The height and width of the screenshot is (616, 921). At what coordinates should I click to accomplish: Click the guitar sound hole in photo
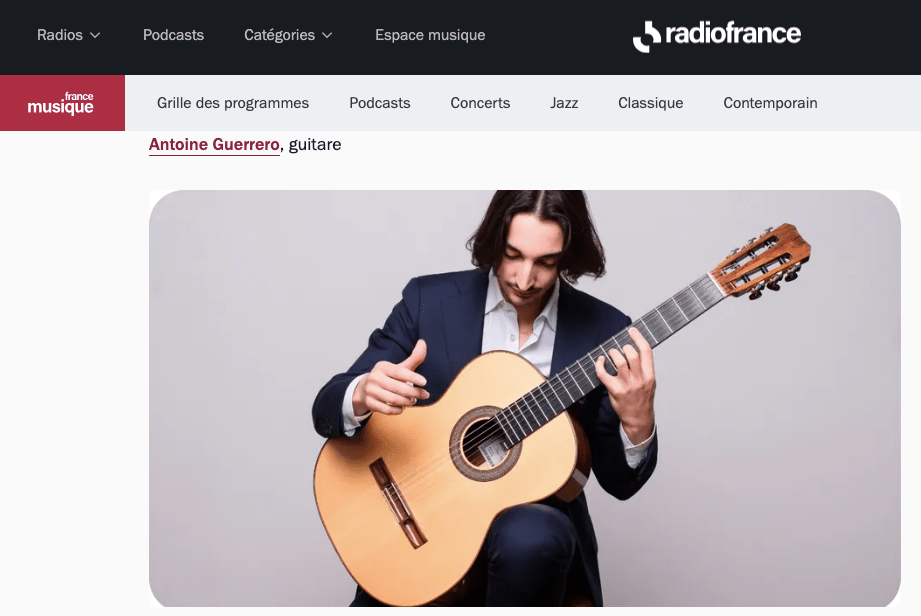point(485,443)
